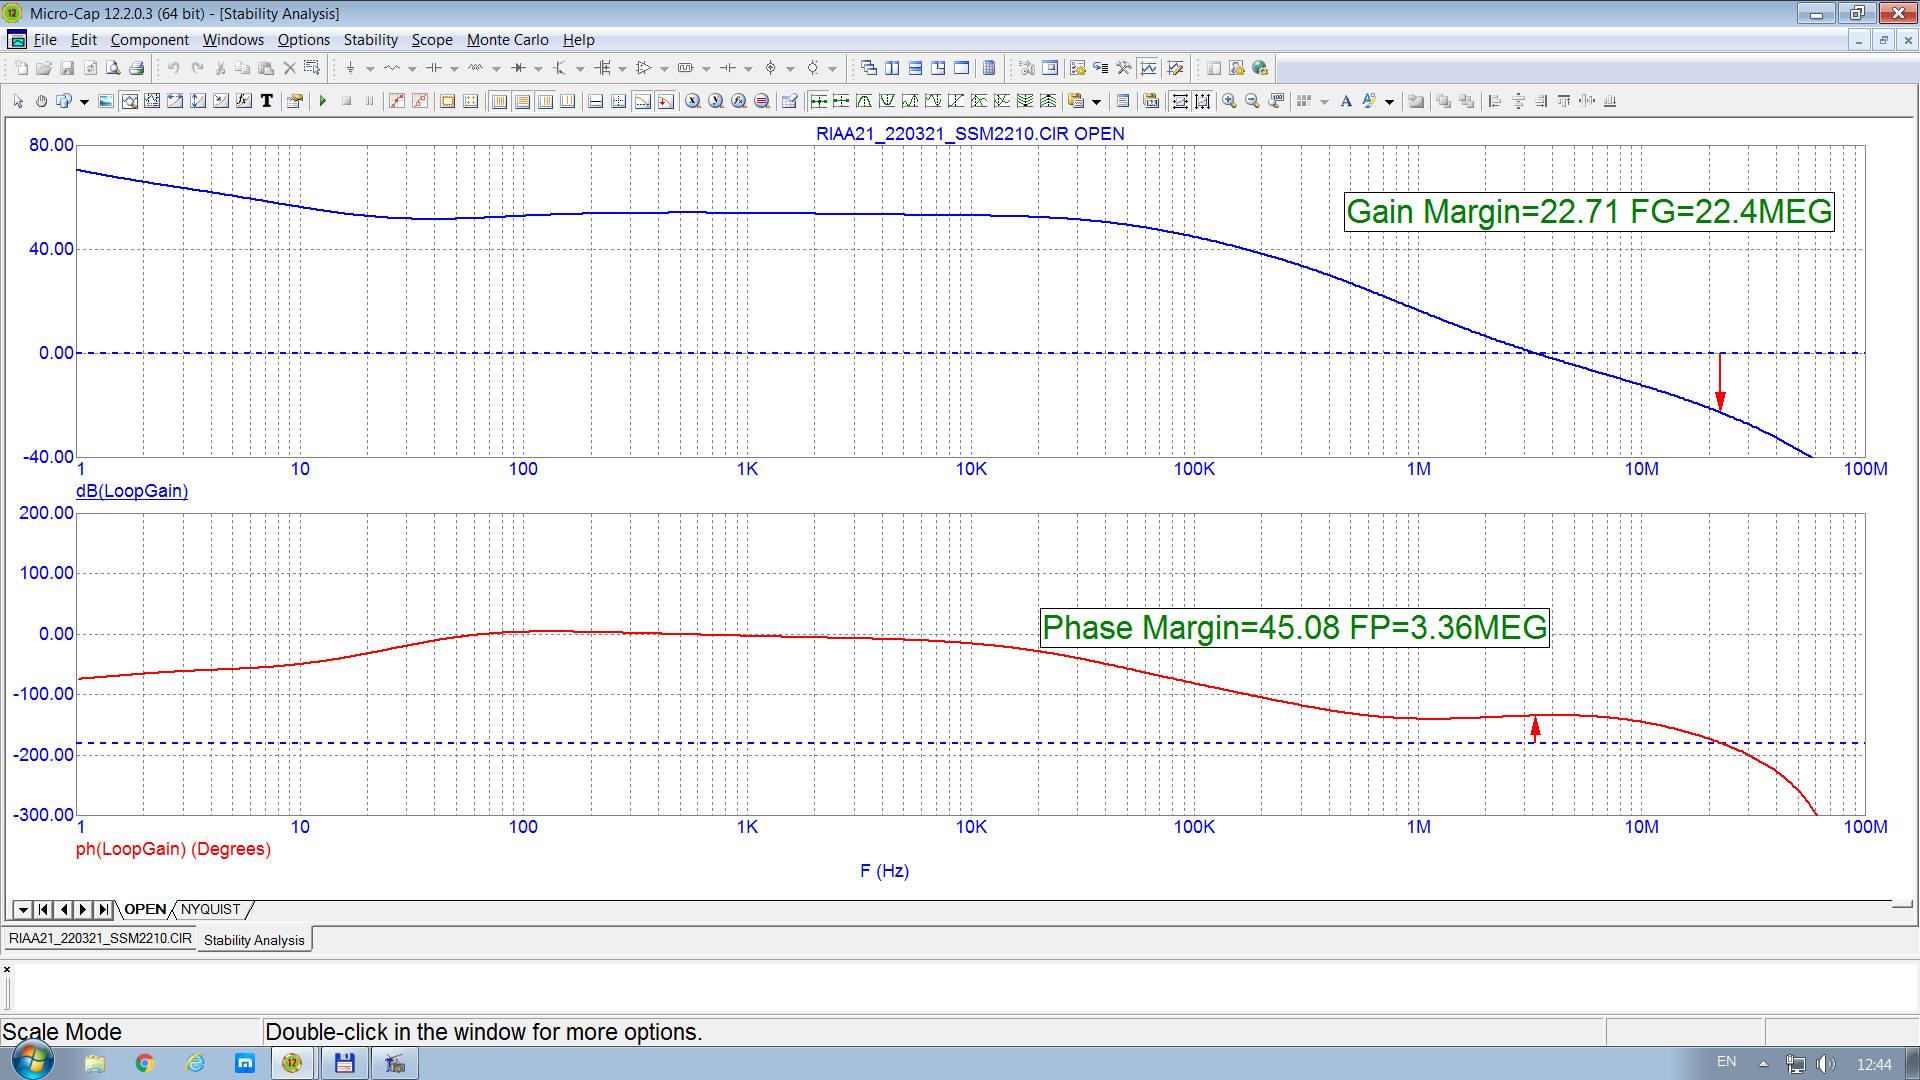Open the Calculator icon in top toolbar
The height and width of the screenshot is (1080, 1920).
(989, 68)
